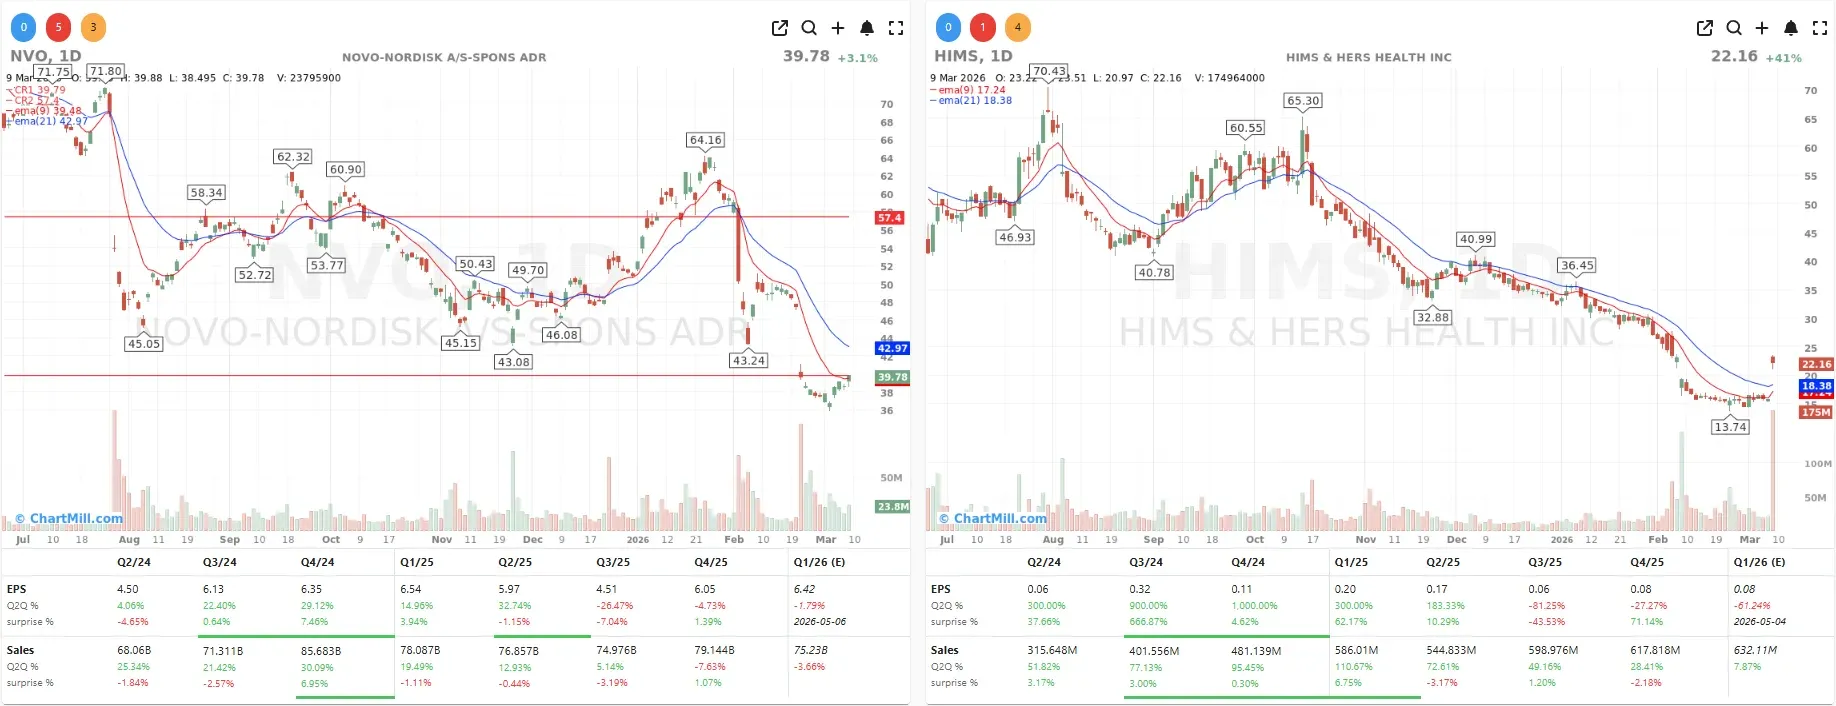The height and width of the screenshot is (706, 1836).
Task: Select the 23.8M volume tag on NVO
Action: 892,507
